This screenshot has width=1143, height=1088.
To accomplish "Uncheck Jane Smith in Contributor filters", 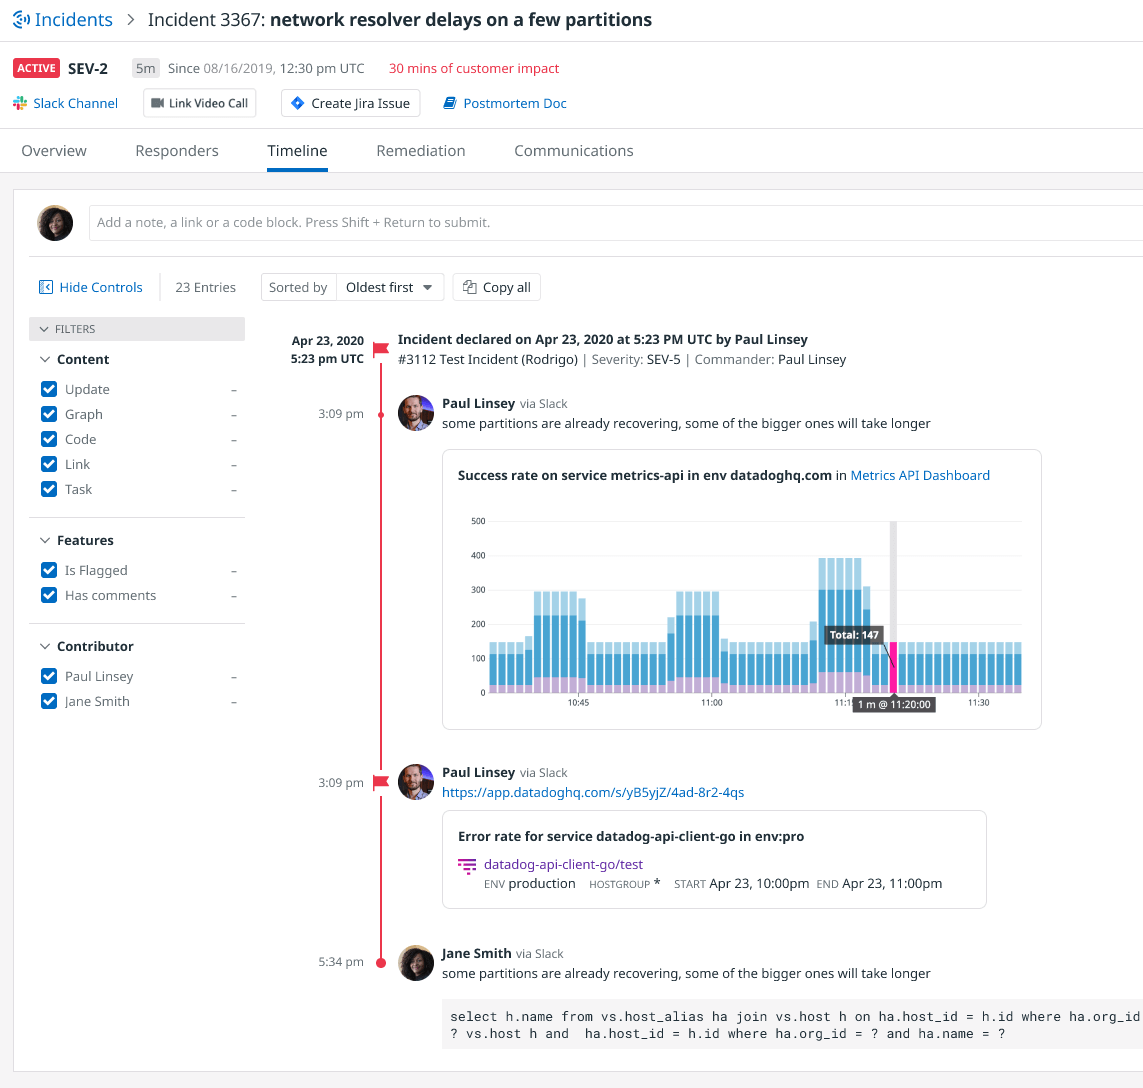I will [49, 701].
